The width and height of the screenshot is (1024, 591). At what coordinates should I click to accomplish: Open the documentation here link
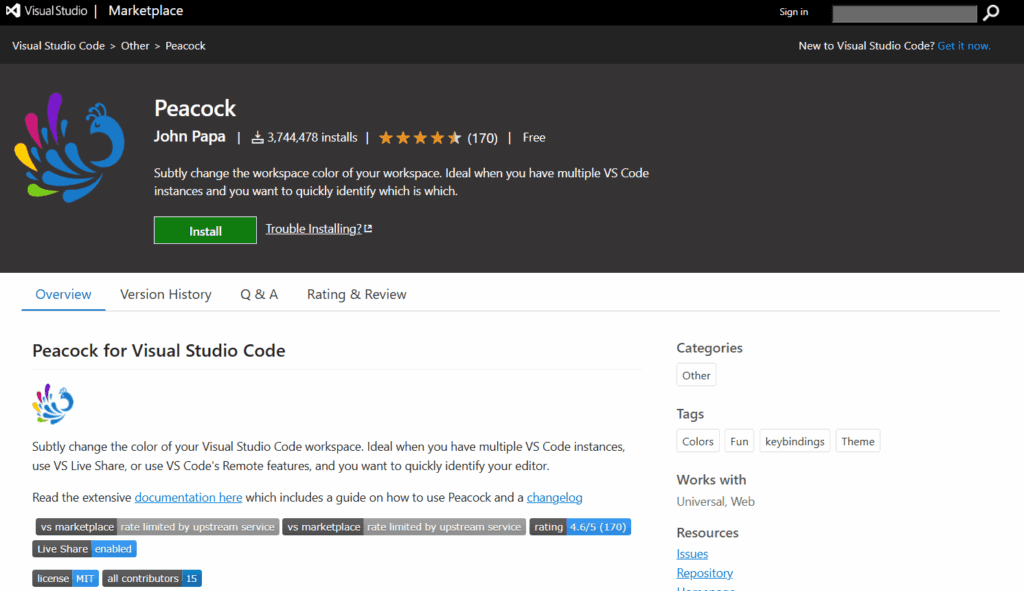click(188, 498)
